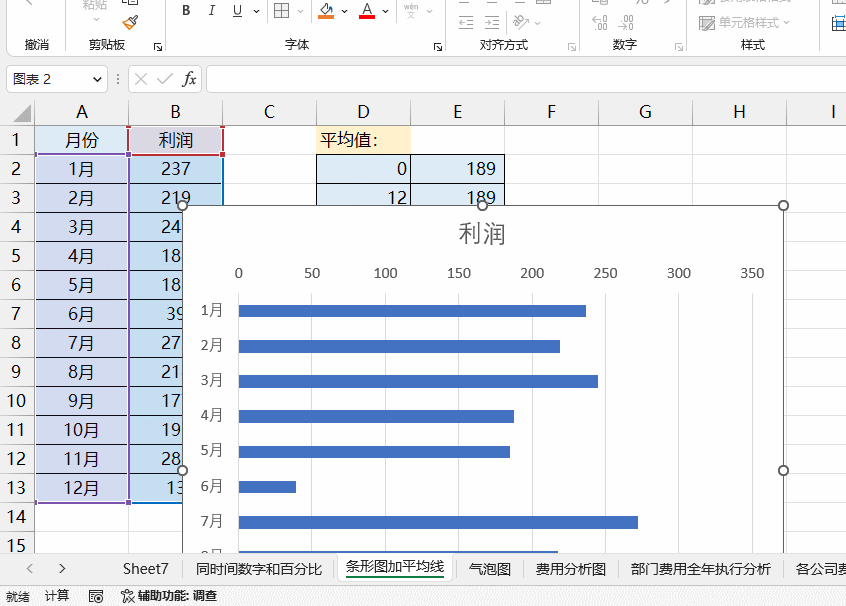Click cell A13 containing 12月
846x606 pixels.
[x=81, y=488]
